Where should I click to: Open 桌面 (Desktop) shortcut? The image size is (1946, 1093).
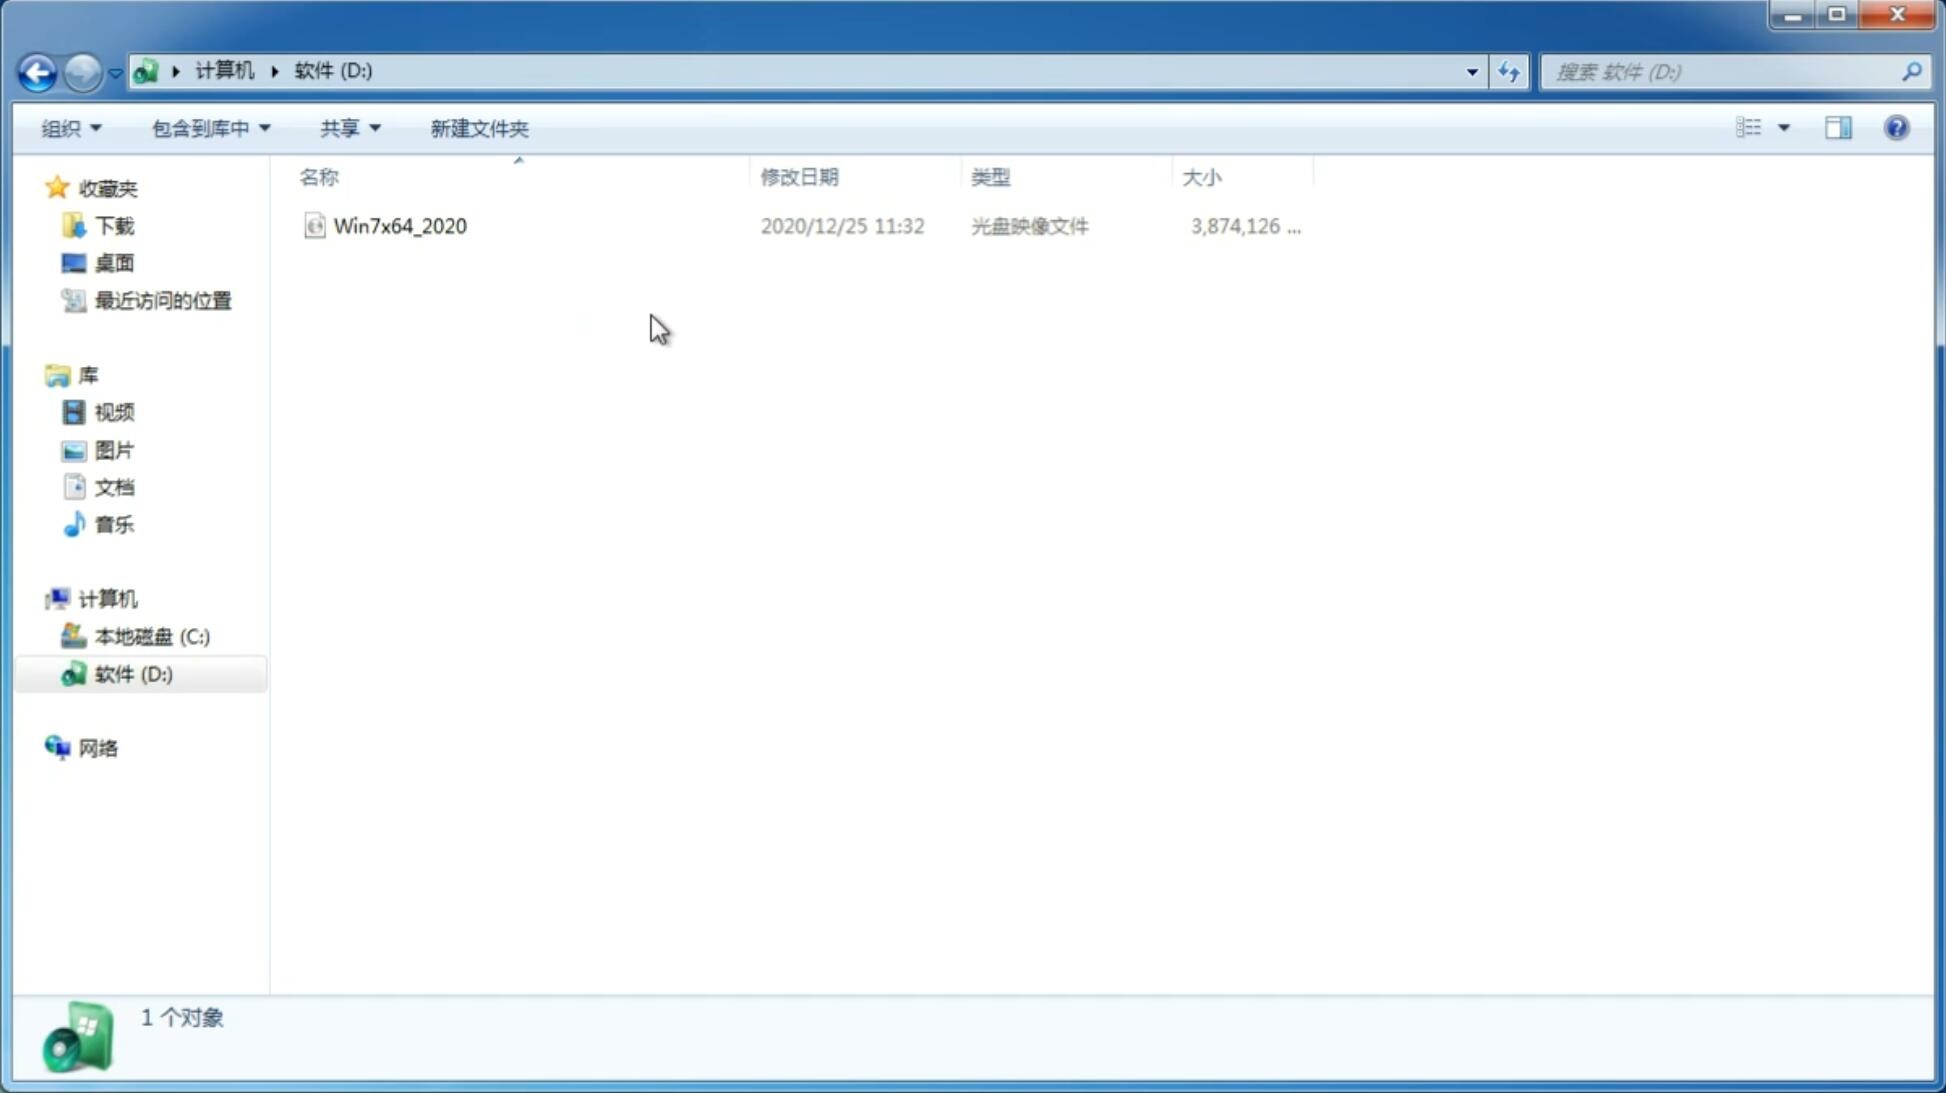(x=112, y=262)
